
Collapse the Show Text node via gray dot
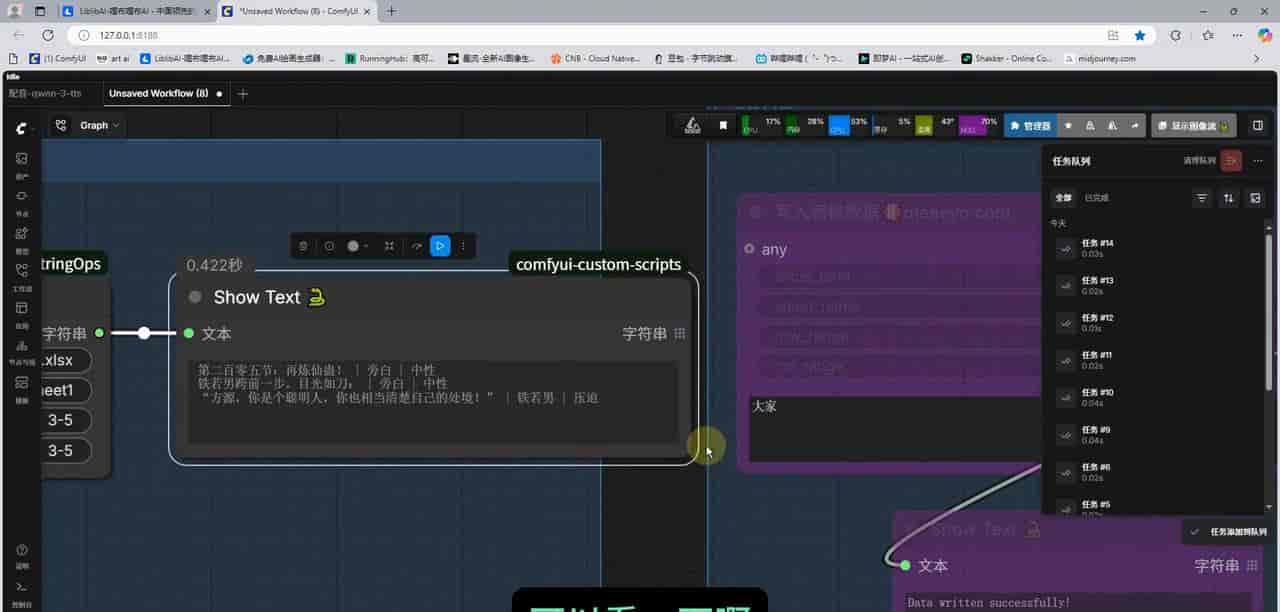pos(195,297)
